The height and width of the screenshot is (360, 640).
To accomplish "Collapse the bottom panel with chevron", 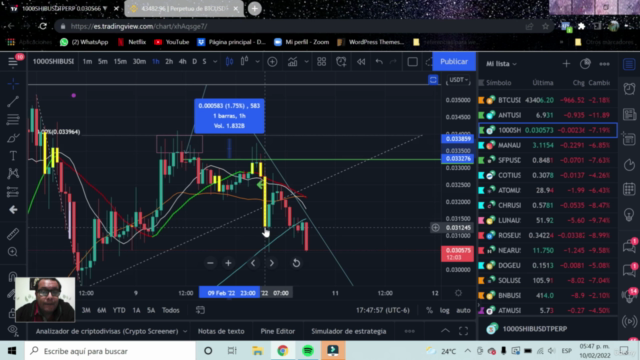I will point(445,331).
